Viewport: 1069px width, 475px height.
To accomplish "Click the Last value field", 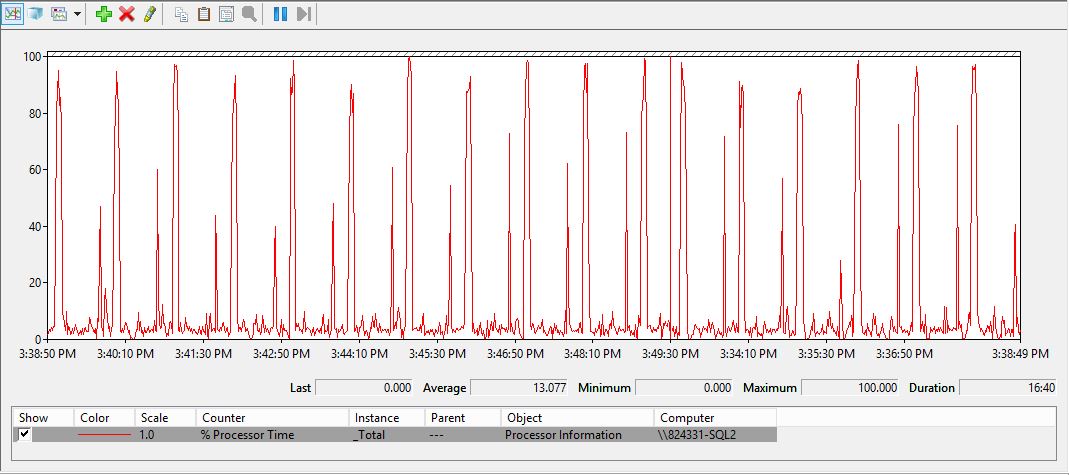I will (364, 388).
